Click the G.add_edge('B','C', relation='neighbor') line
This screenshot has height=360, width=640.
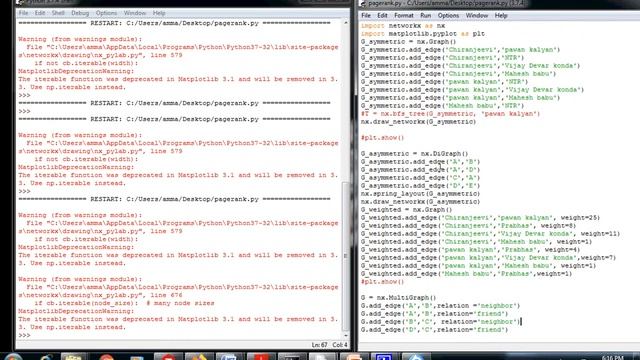pyautogui.click(x=440, y=322)
